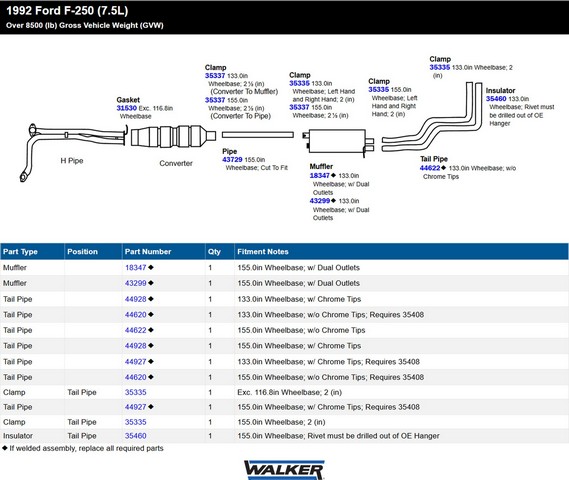Open table Muffler 43299 part link
Viewport: 569px width, 480px height.
tap(135, 283)
